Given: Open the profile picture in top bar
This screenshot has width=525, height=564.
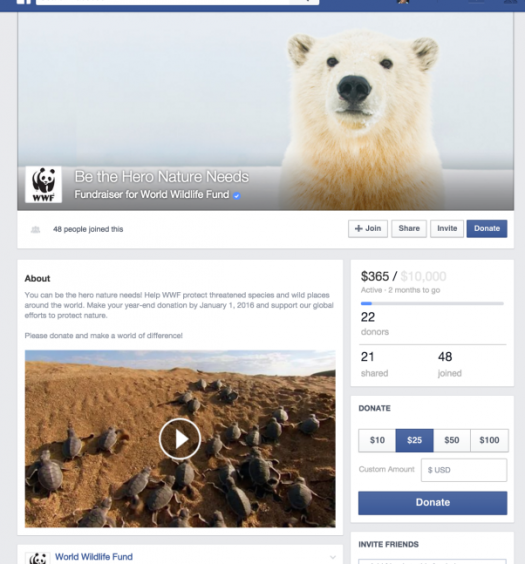Looking at the screenshot, I should [403, 2].
